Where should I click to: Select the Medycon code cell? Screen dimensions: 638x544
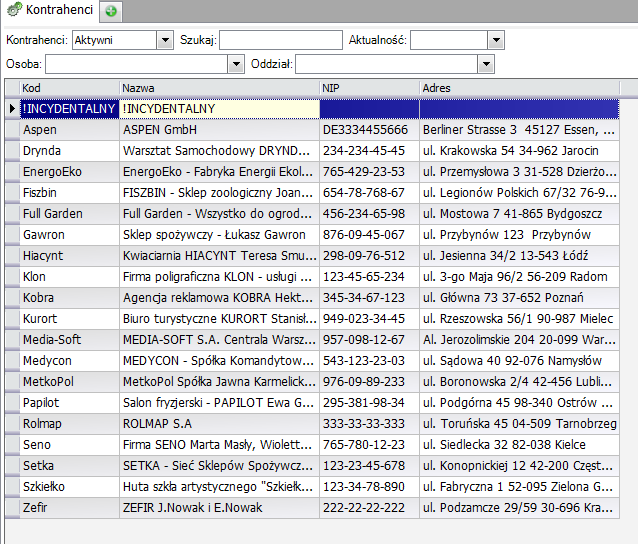(x=69, y=361)
